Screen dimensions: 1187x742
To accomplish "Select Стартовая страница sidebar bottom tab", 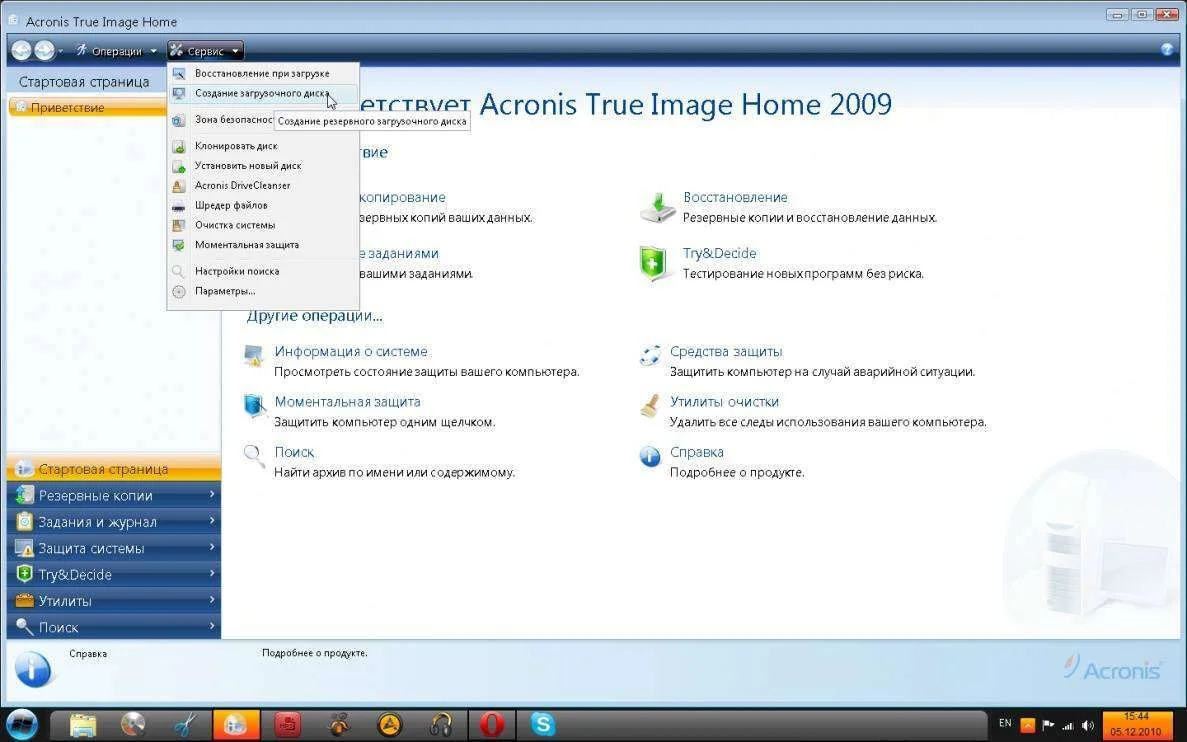I will pyautogui.click(x=114, y=469).
